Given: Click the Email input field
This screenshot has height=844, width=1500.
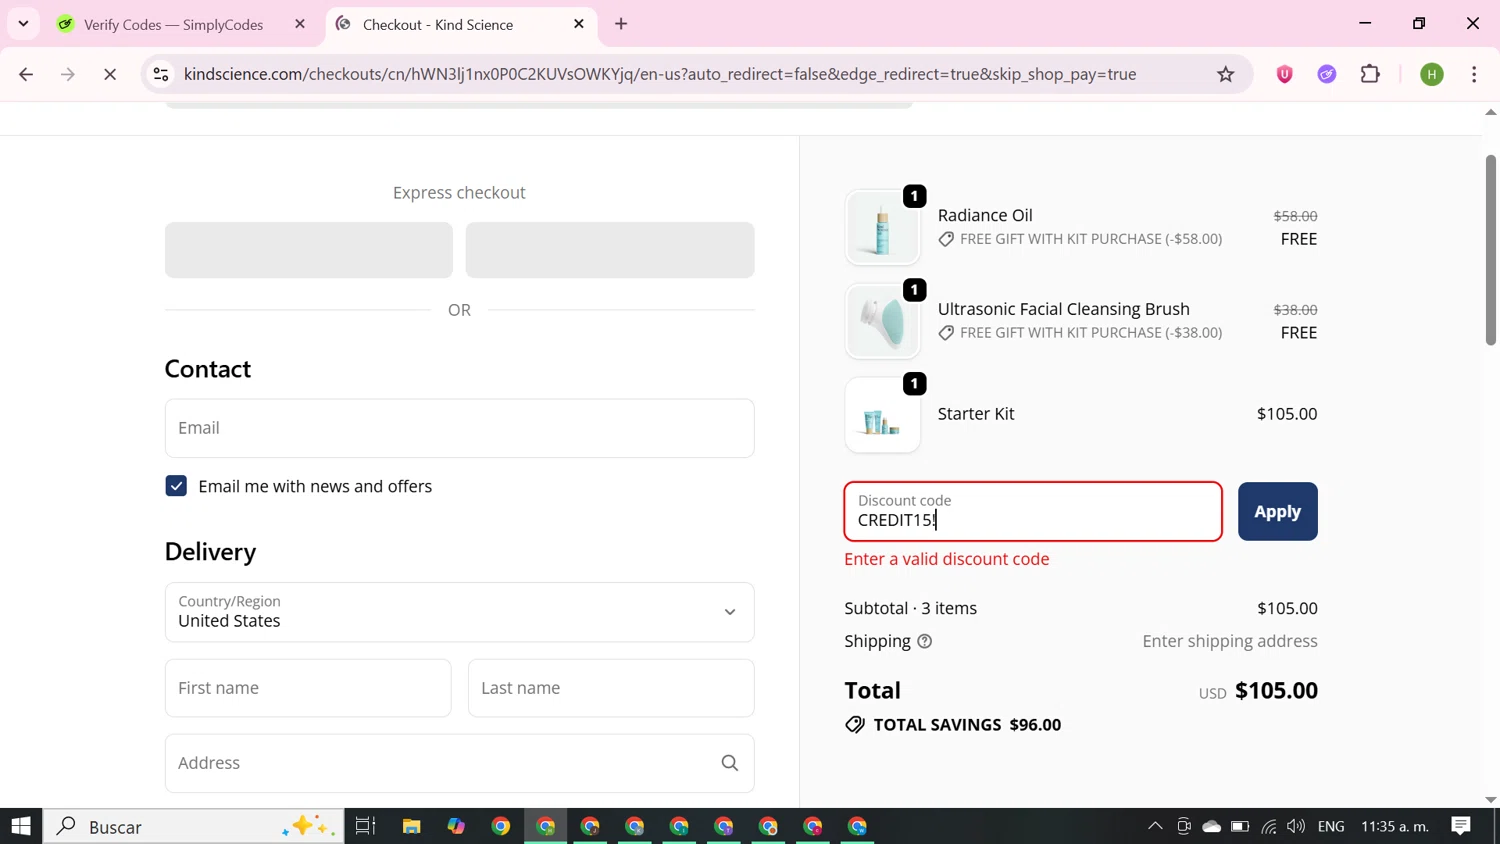Looking at the screenshot, I should 459,428.
